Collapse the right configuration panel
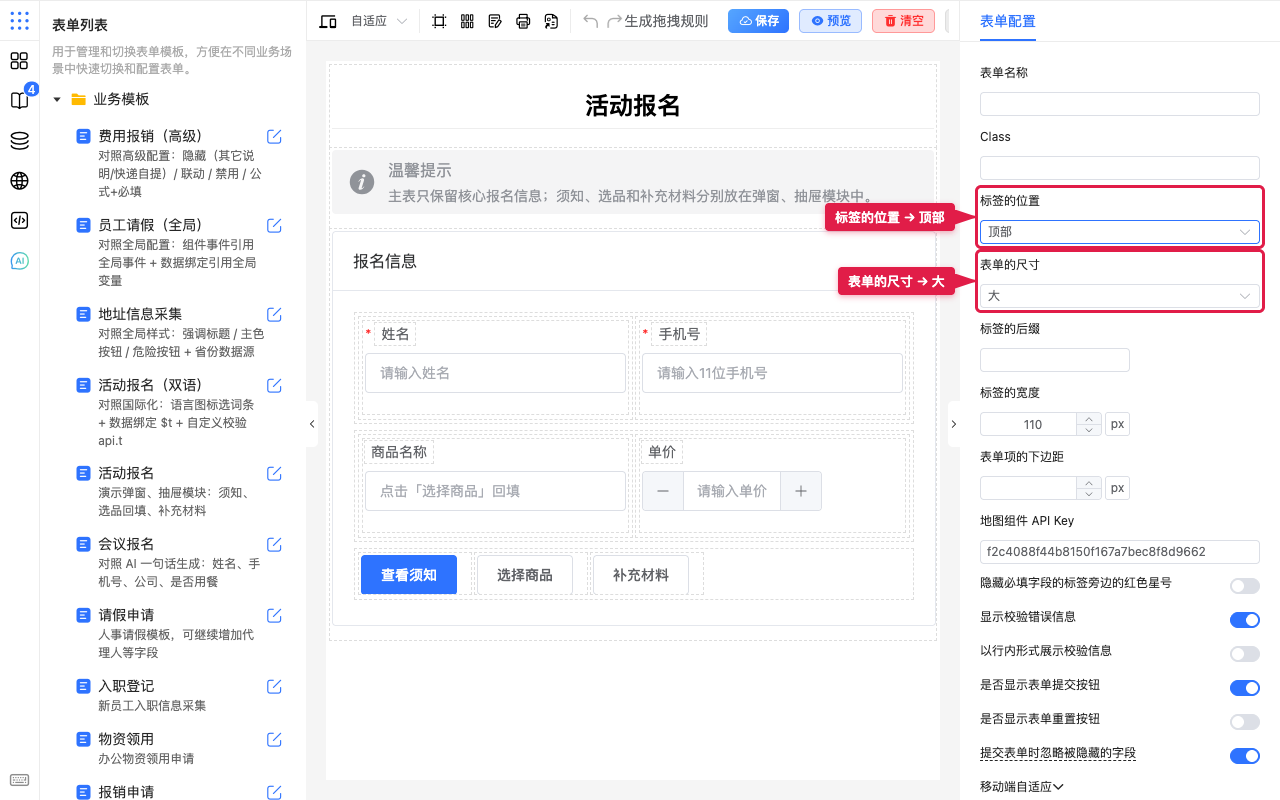This screenshot has width=1280, height=800. [953, 424]
